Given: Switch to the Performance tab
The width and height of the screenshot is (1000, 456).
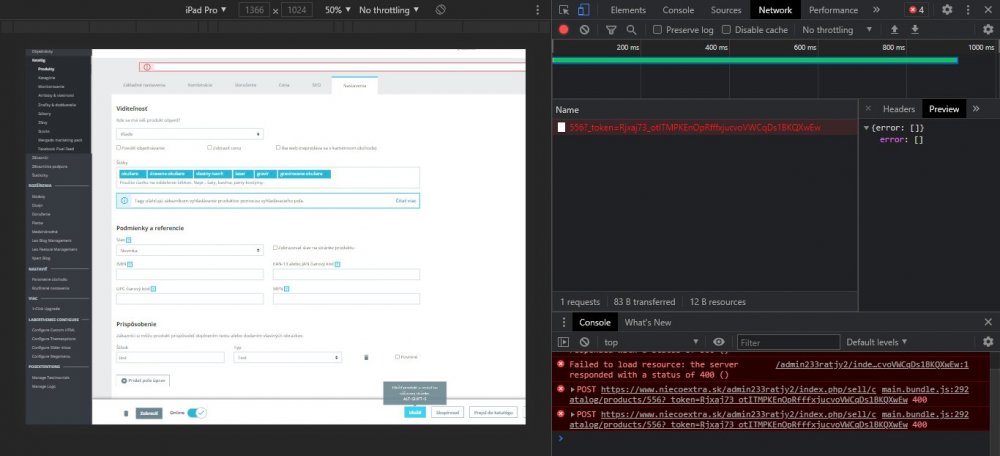Looking at the screenshot, I should 833,10.
